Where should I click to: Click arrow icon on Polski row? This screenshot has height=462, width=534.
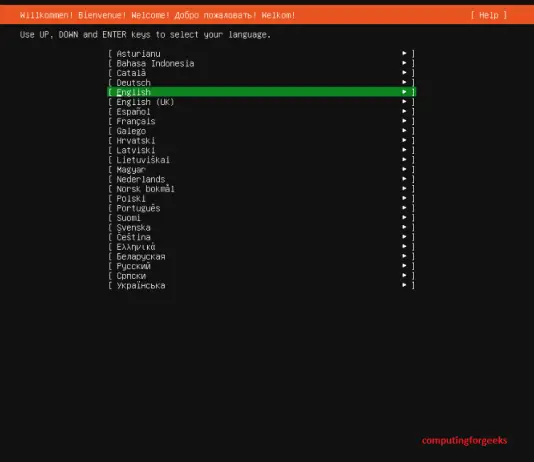pyautogui.click(x=404, y=198)
